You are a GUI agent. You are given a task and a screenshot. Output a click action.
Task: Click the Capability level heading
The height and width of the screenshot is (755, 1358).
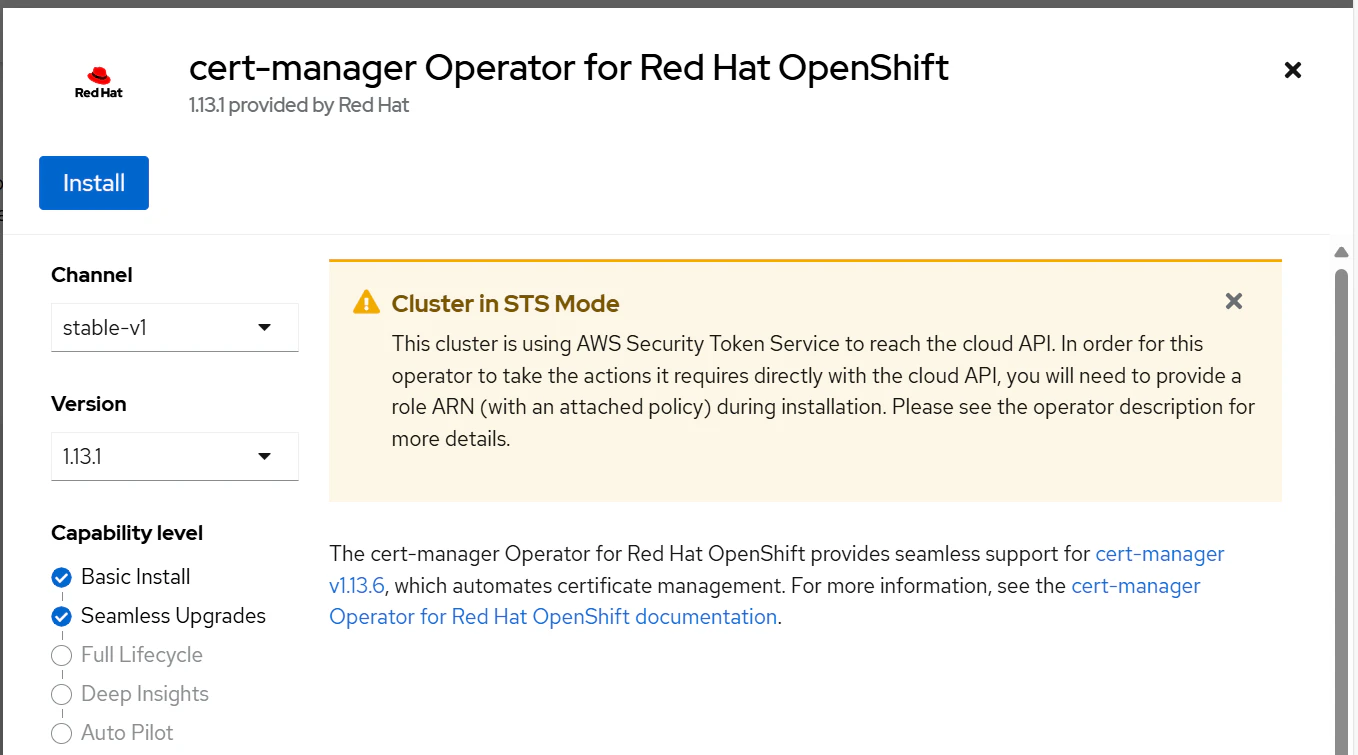[x=127, y=533]
